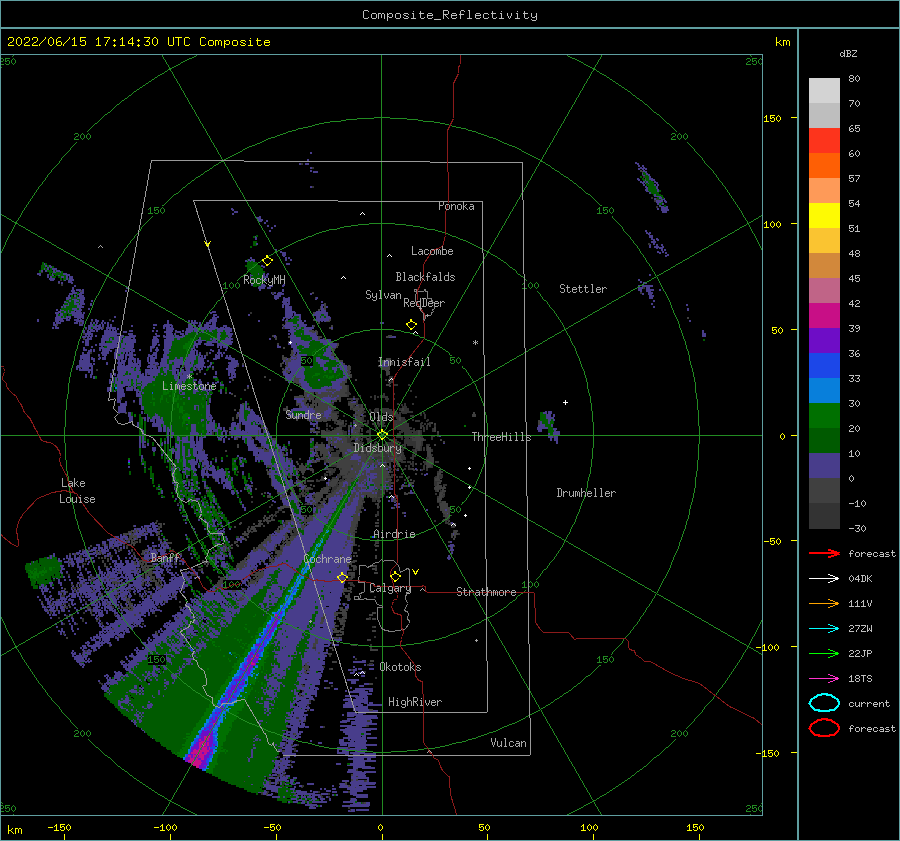Click the Sundre label
Image resolution: width=900 pixels, height=841 pixels.
[x=304, y=414]
